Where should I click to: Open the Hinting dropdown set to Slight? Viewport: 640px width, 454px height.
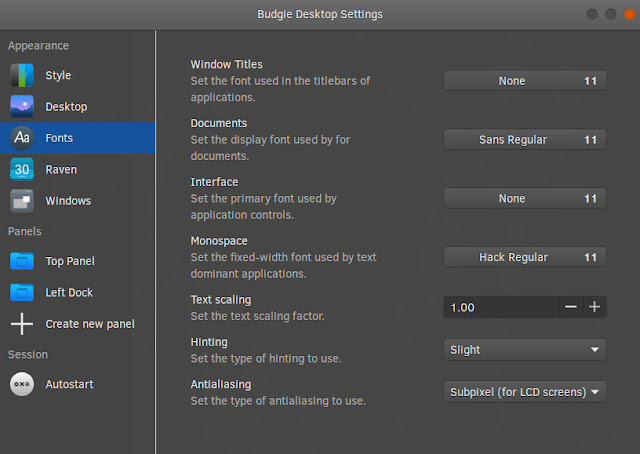tap(524, 349)
